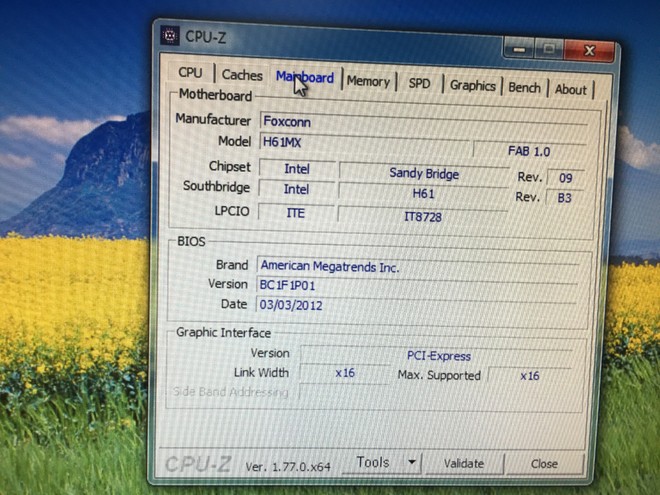Click the chipset Rev. 09 value

566,178
